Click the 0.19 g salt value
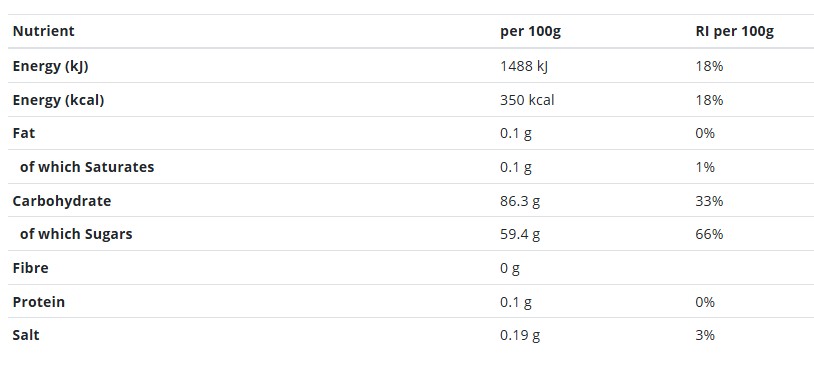 click(520, 335)
